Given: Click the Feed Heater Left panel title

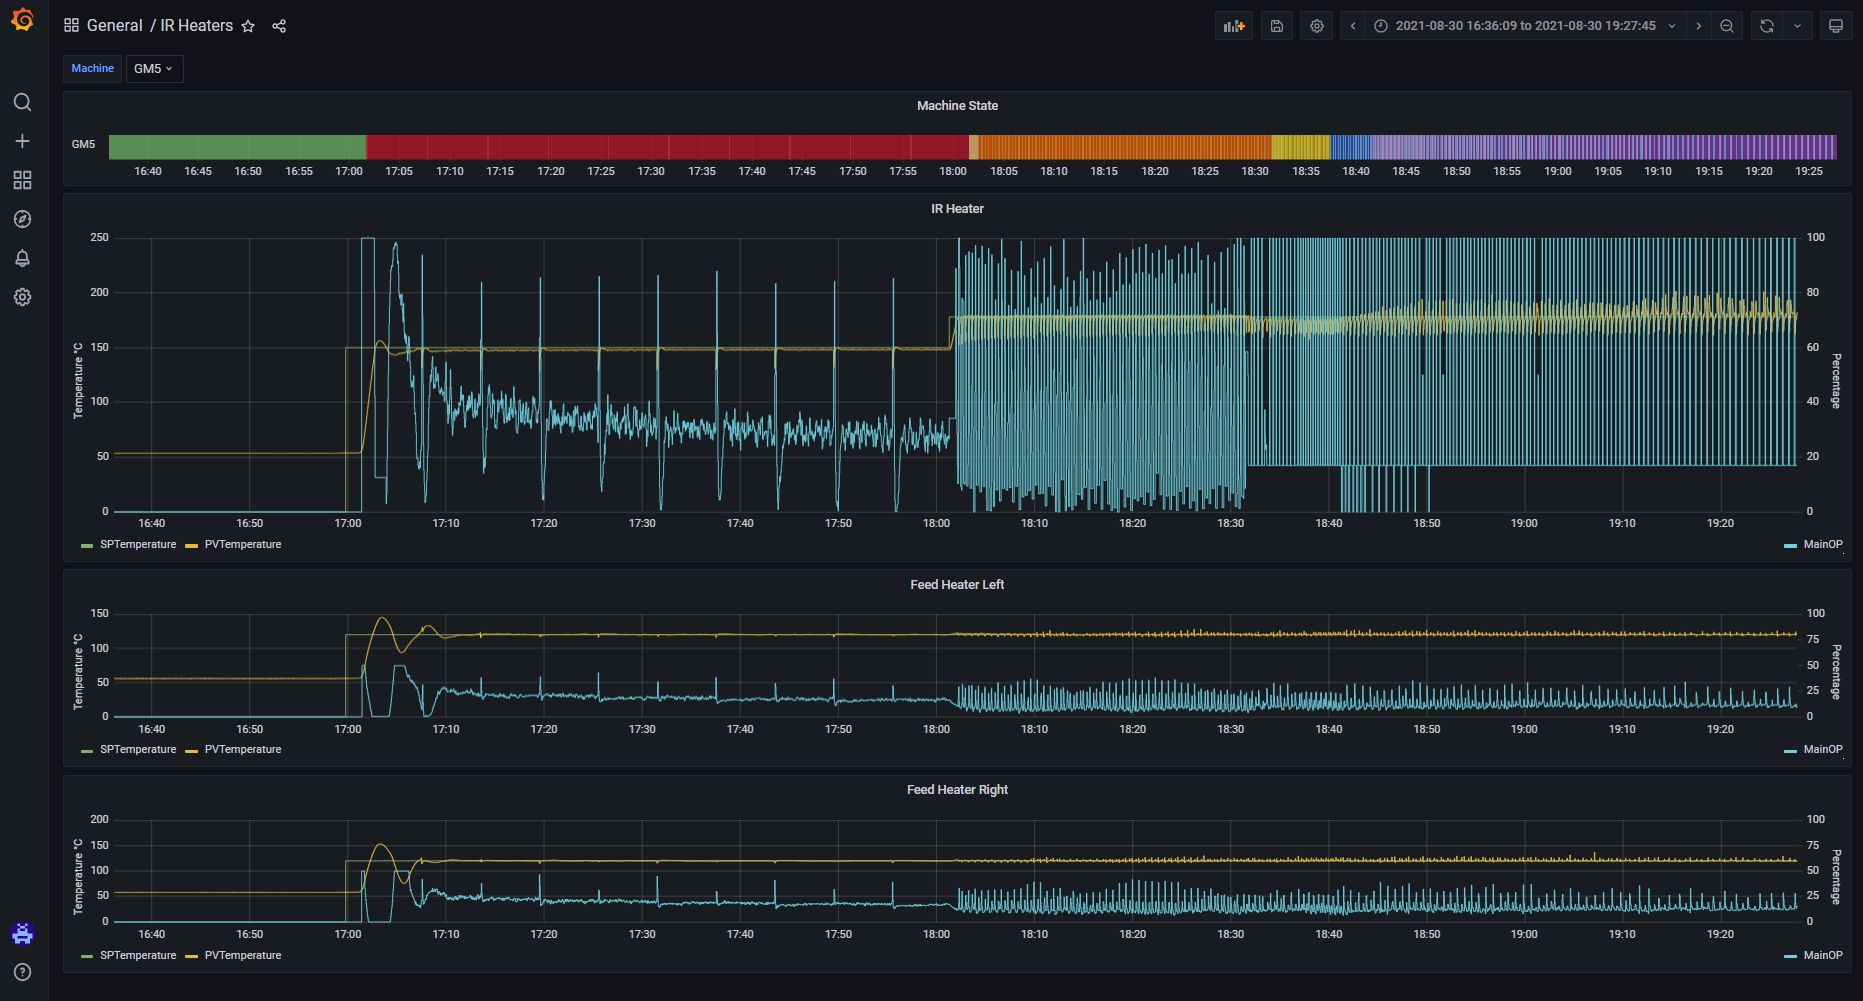Looking at the screenshot, I should tap(956, 584).
